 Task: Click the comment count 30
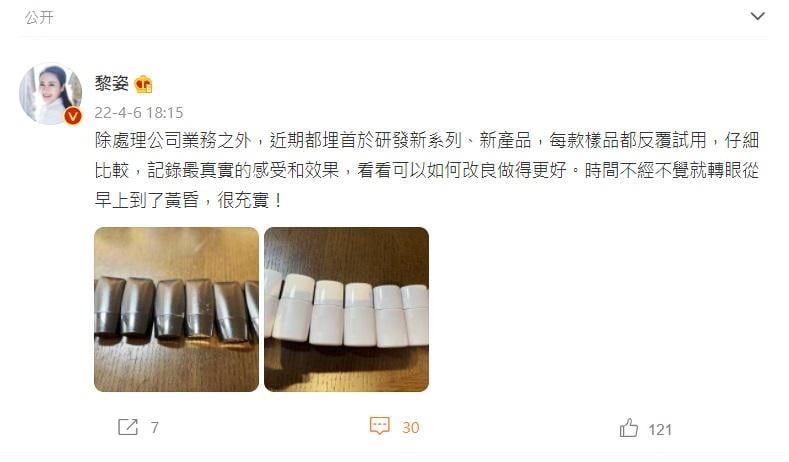[x=411, y=428]
